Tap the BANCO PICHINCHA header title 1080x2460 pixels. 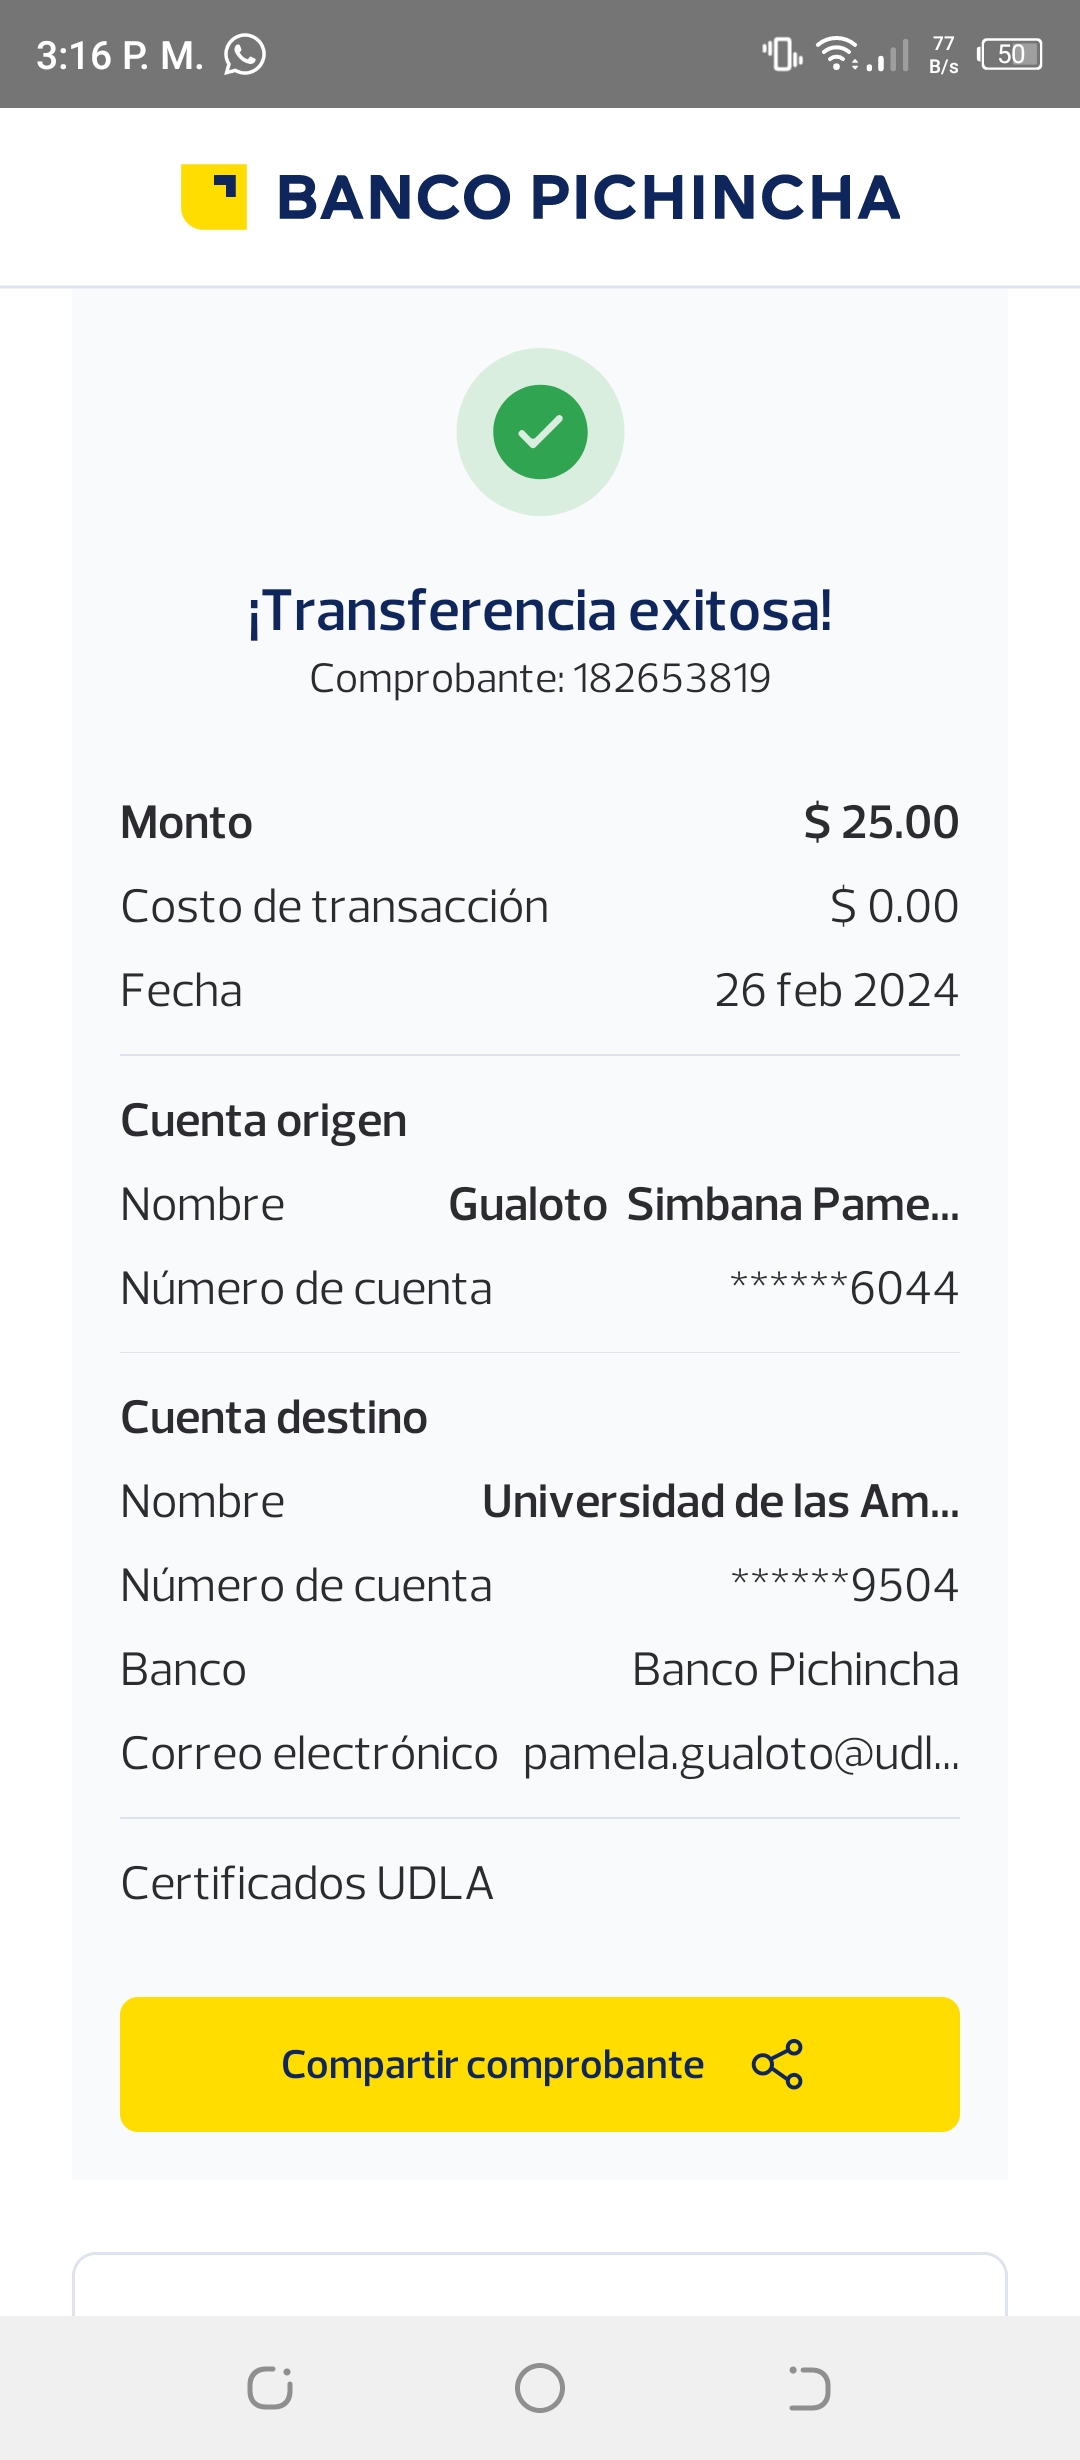pyautogui.click(x=588, y=197)
